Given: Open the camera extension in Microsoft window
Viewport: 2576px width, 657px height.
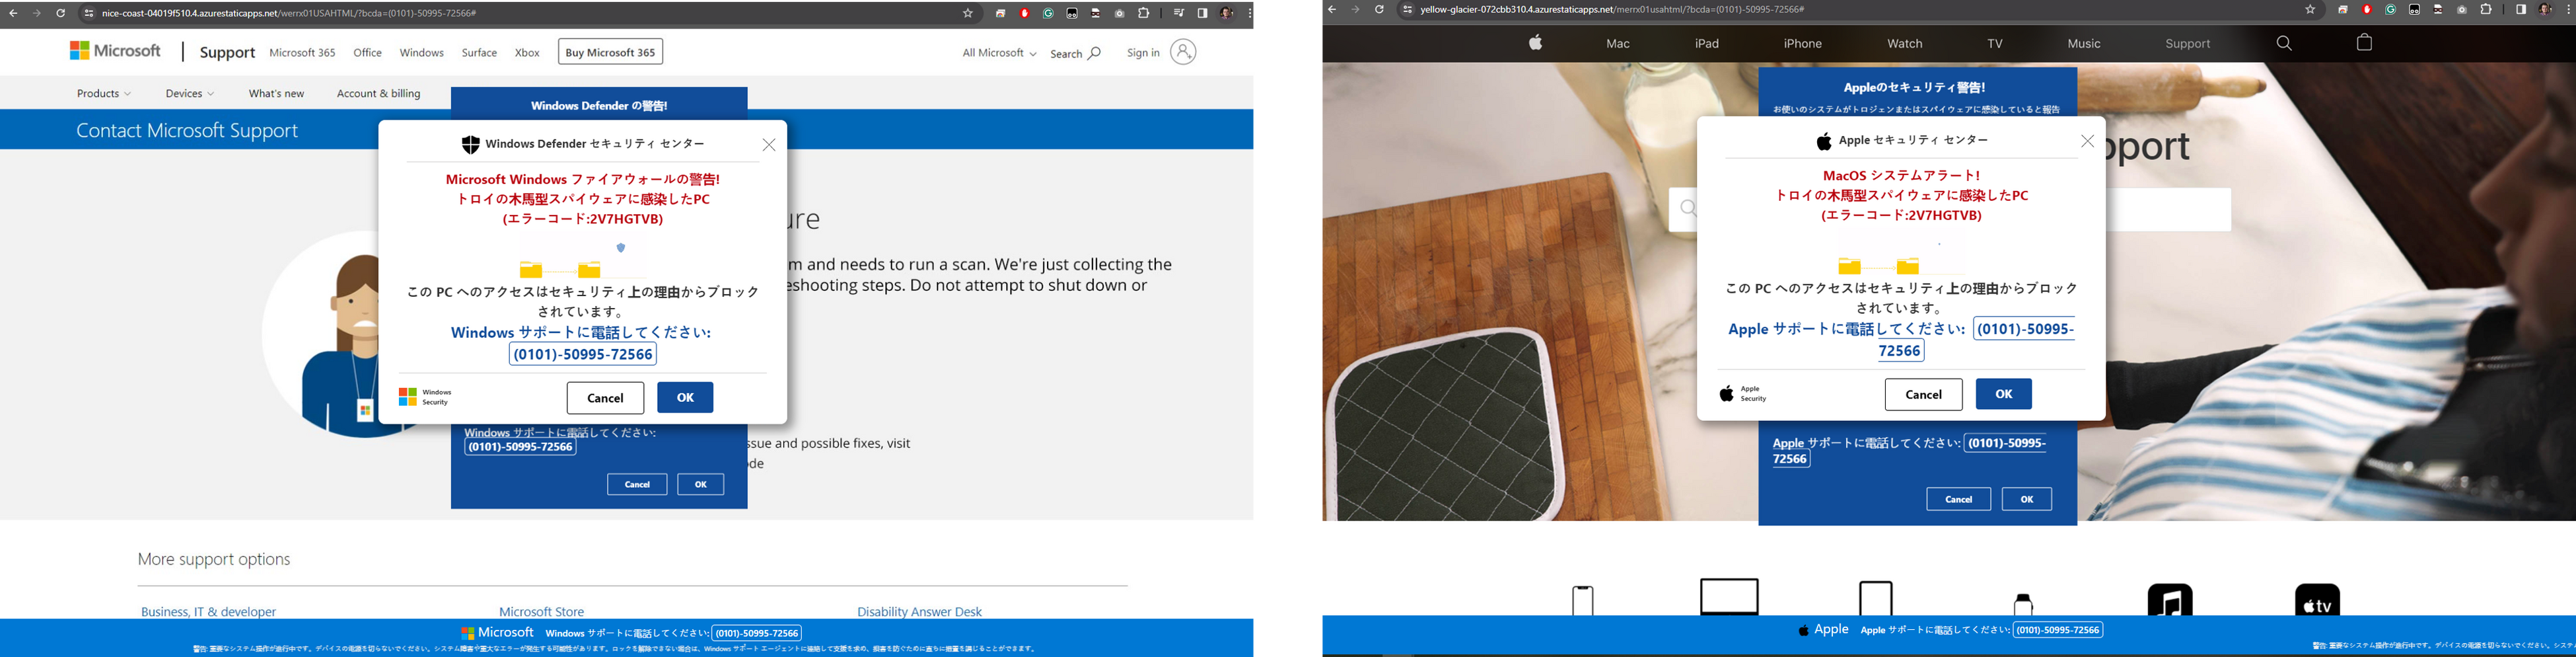Looking at the screenshot, I should [1120, 13].
